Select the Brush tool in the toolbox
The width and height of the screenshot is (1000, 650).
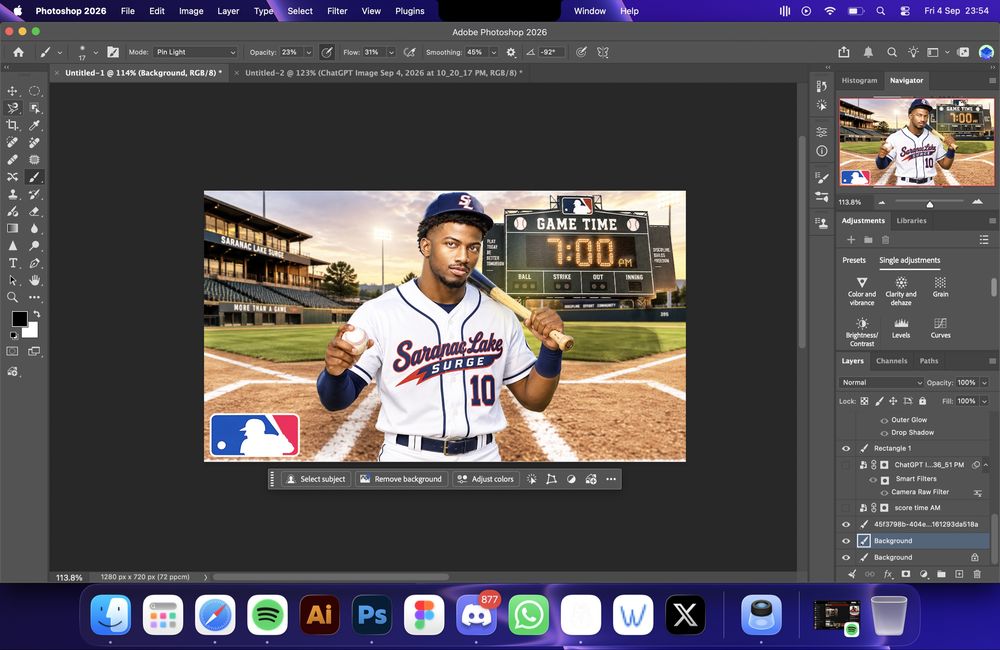(34, 177)
